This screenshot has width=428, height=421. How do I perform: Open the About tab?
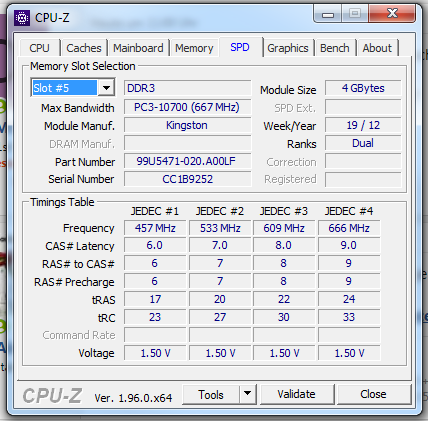(377, 48)
